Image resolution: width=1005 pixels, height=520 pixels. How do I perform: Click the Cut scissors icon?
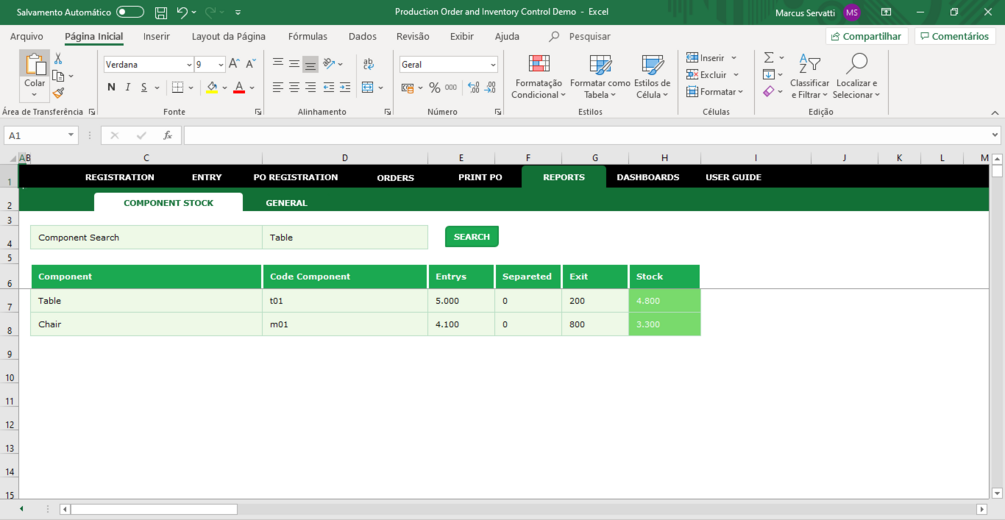58,59
